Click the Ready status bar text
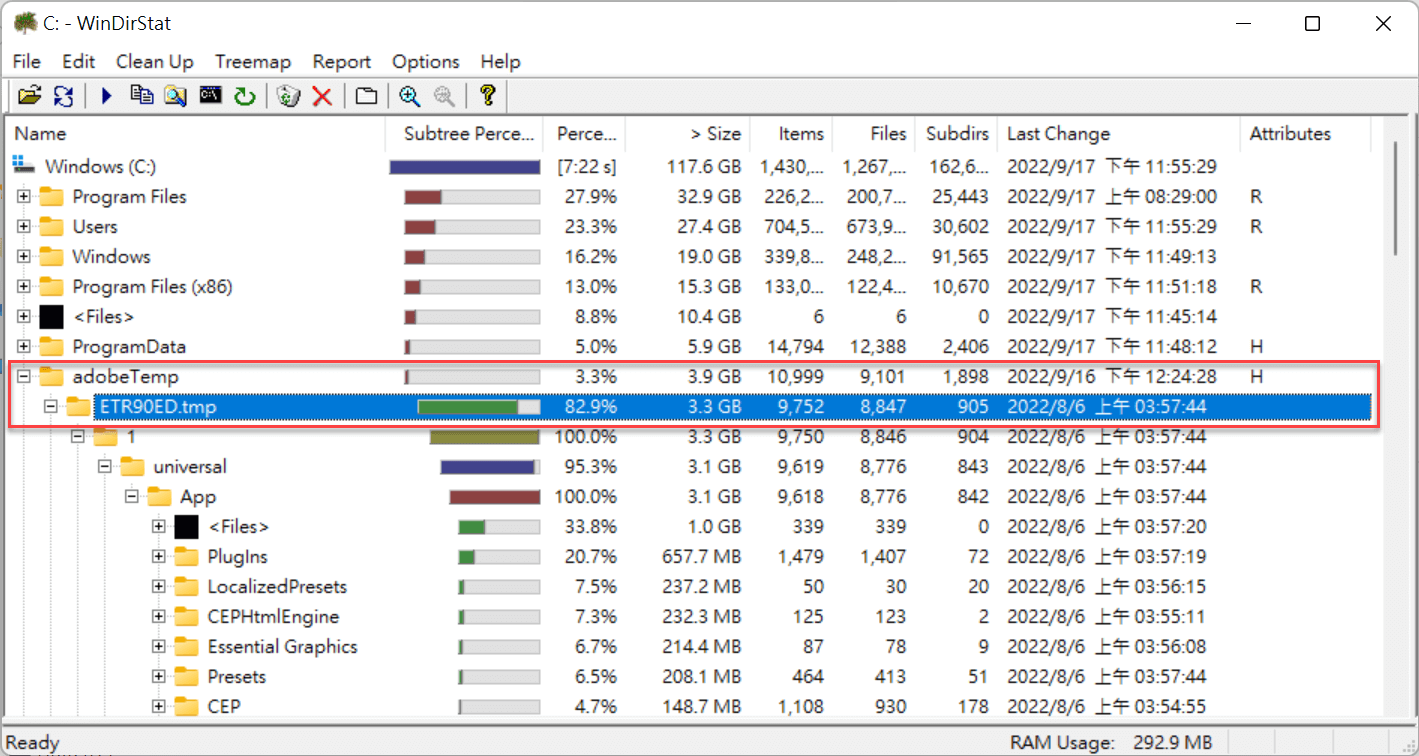Screen dimensions: 1419x756 pos(34,743)
